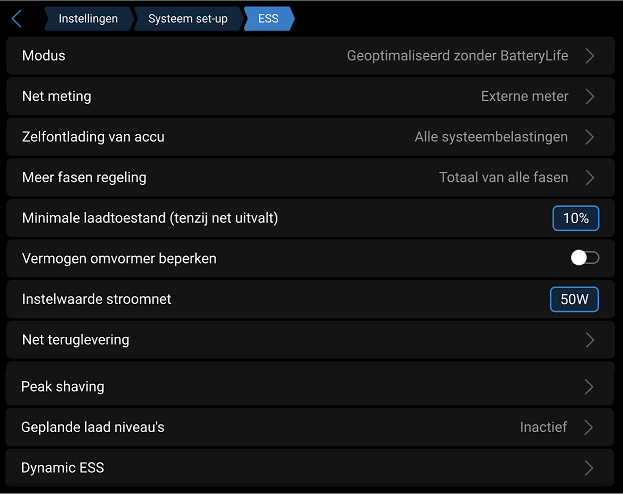Expand Zelfontlading van accu chevron

[x=590, y=137]
